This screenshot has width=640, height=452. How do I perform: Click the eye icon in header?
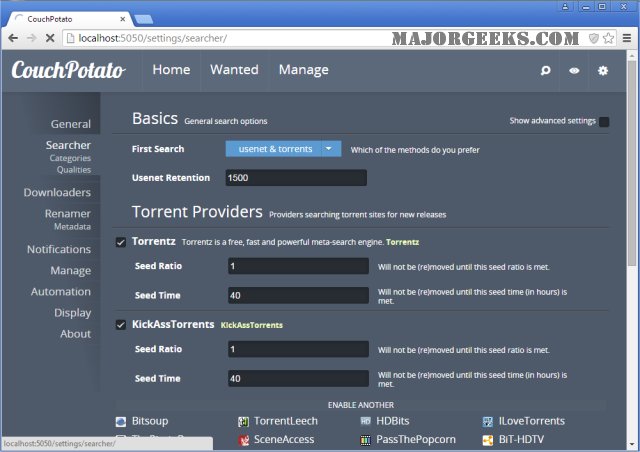point(574,71)
